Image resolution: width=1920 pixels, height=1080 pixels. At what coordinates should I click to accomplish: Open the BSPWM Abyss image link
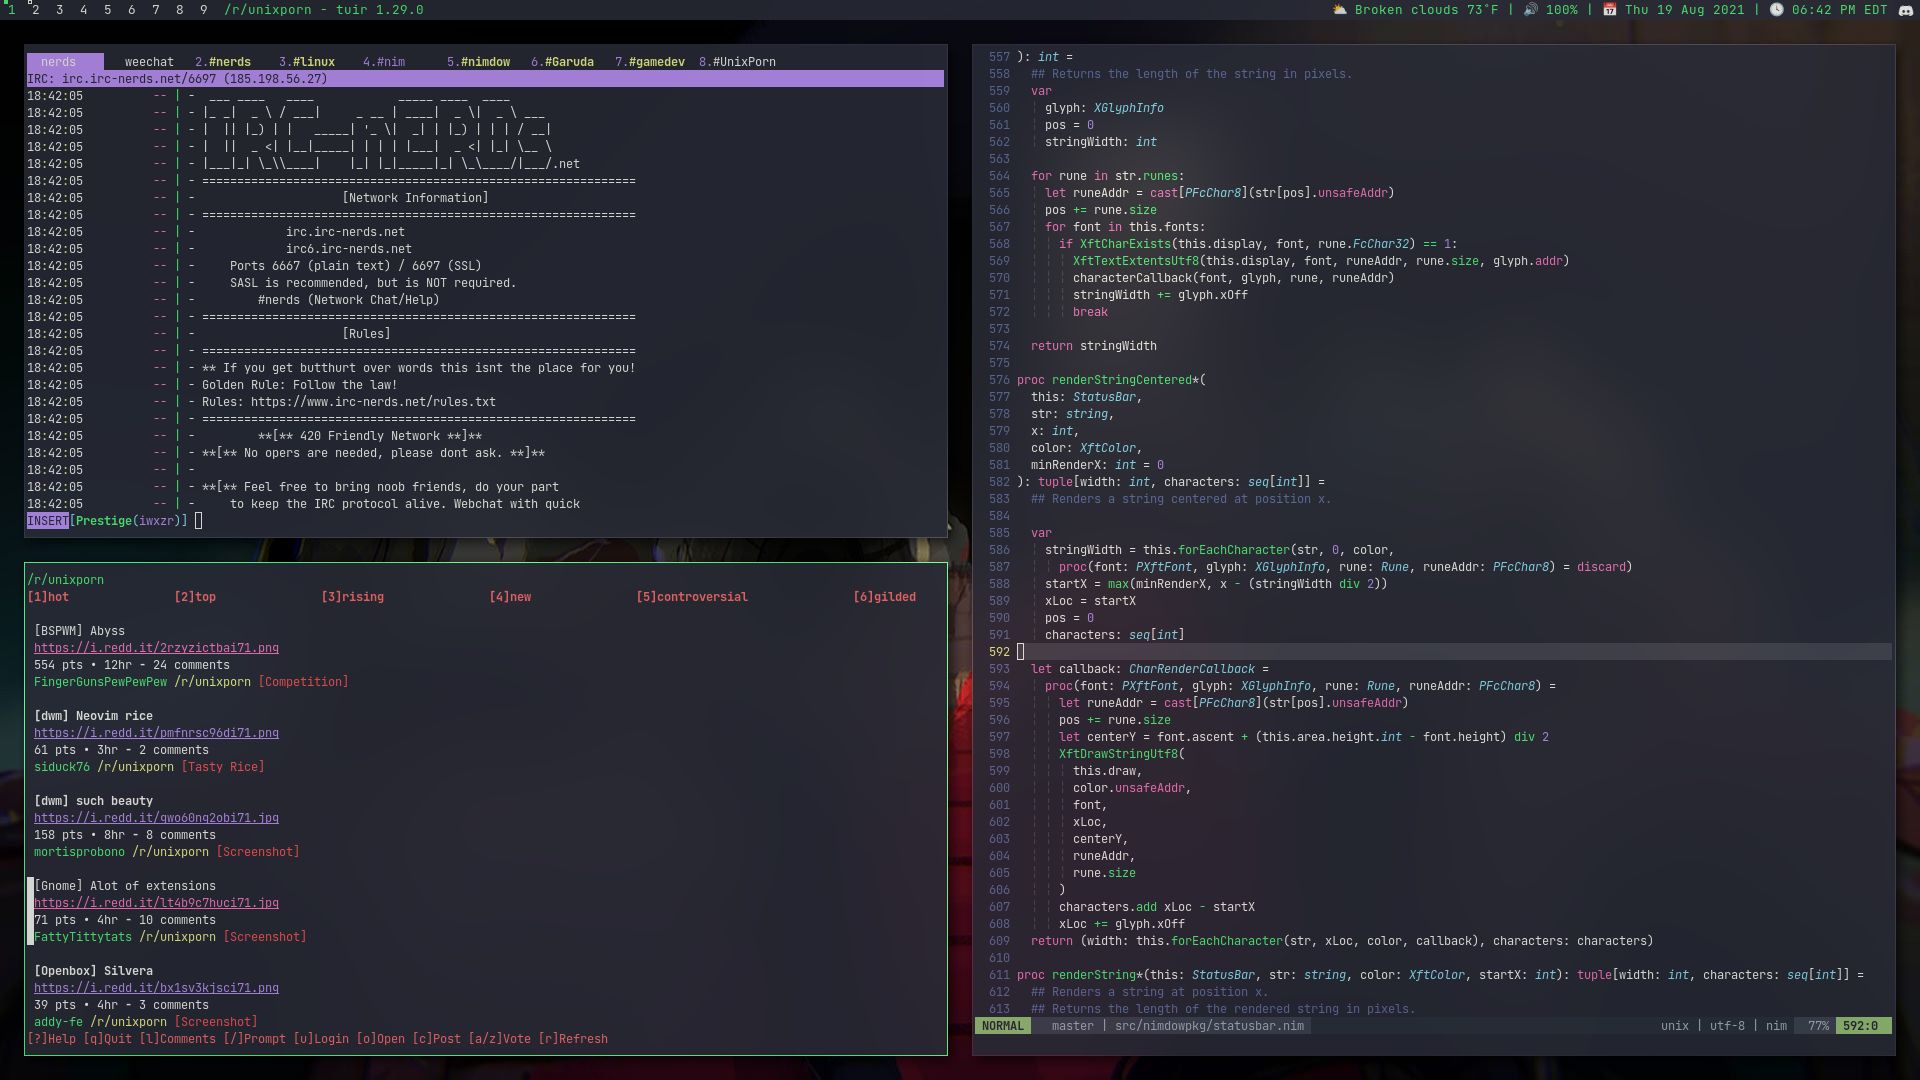pyautogui.click(x=157, y=647)
